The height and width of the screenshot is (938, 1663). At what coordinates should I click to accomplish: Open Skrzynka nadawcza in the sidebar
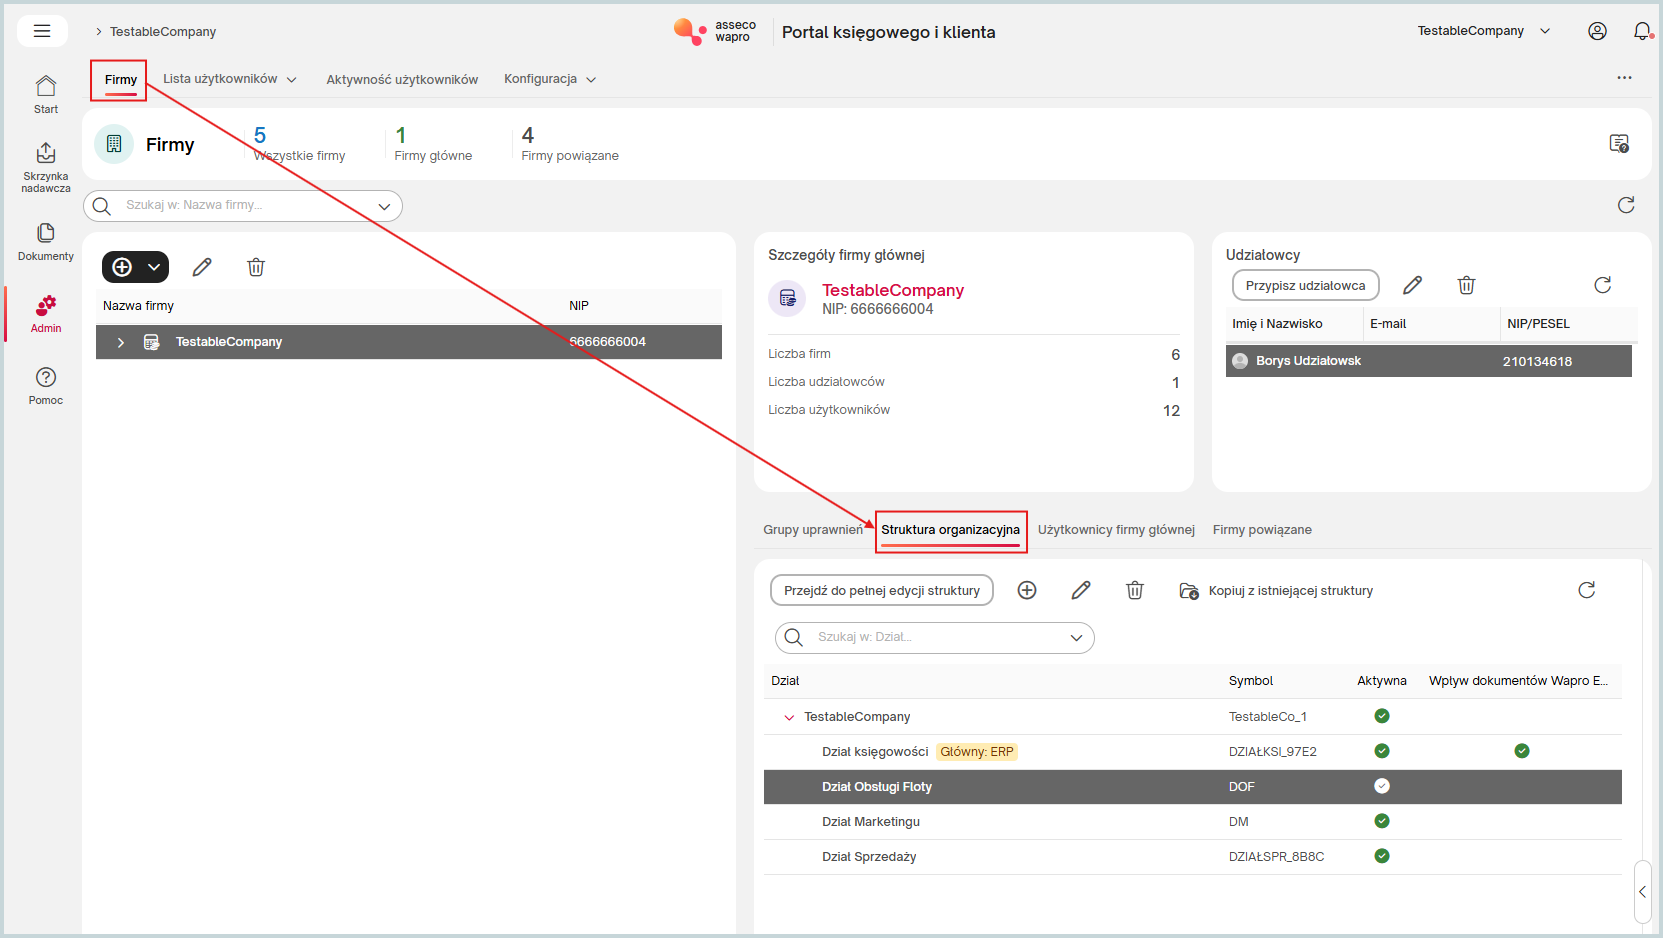click(46, 167)
